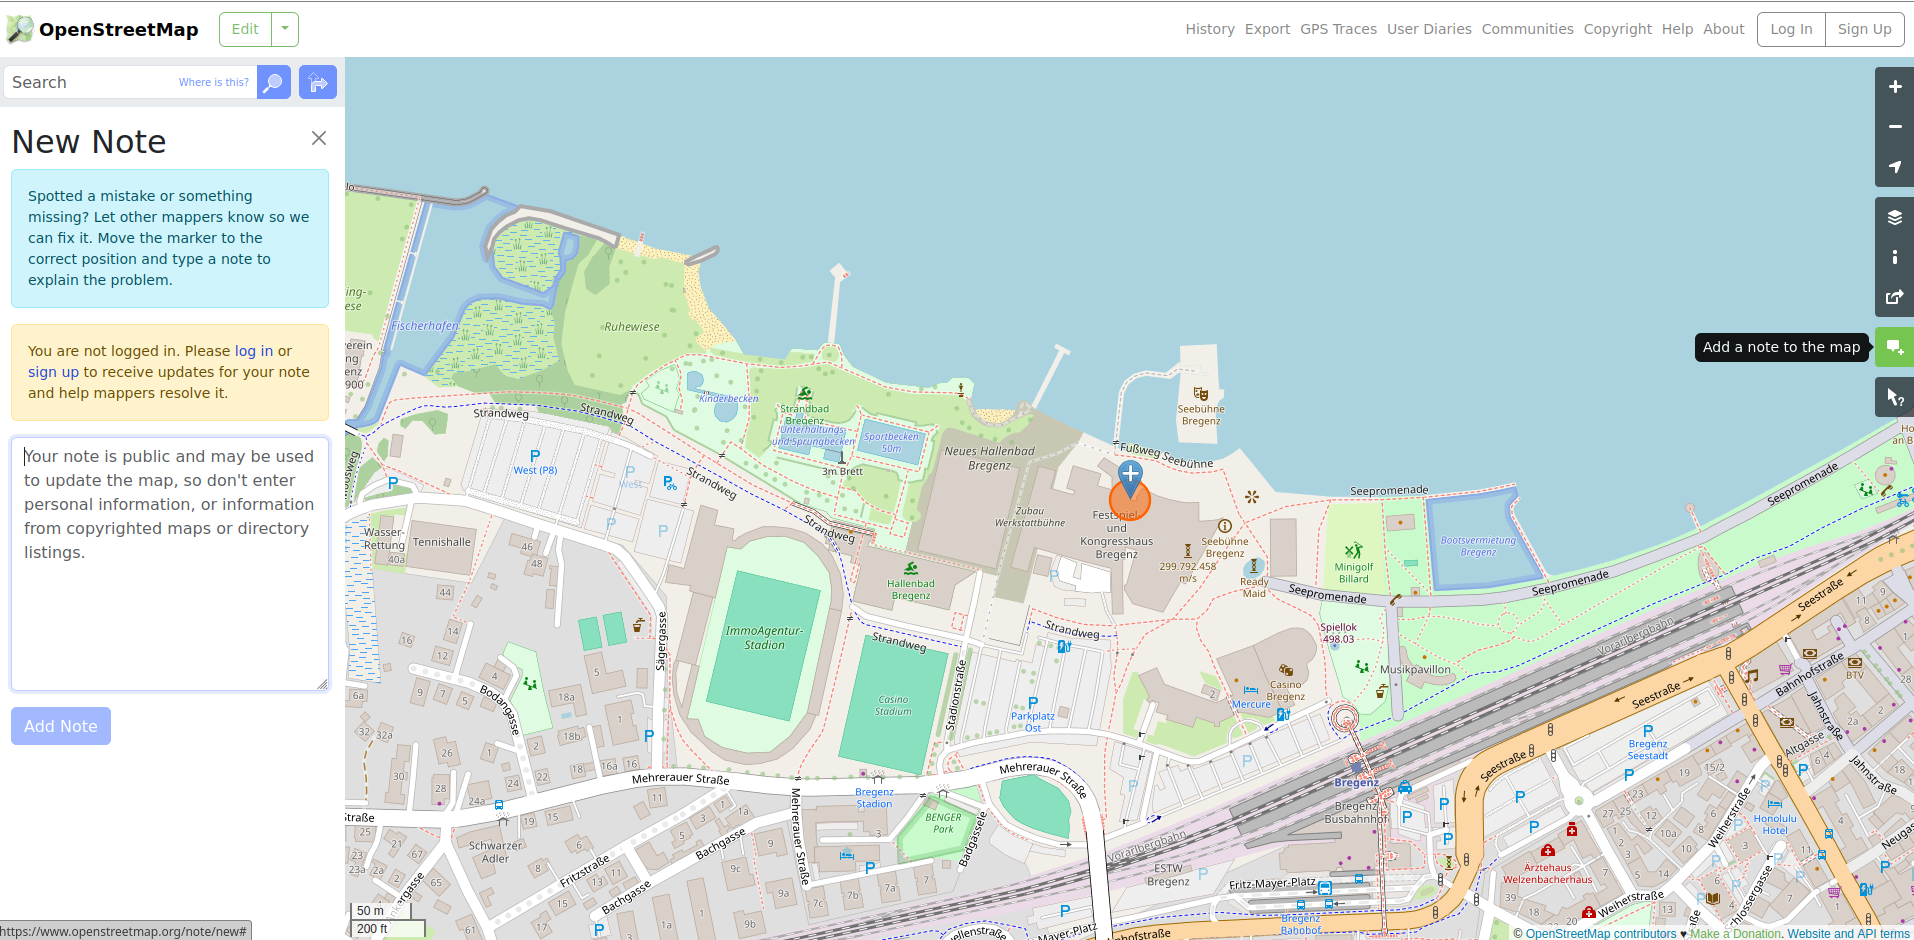This screenshot has width=1914, height=940.
Task: Open the share map panel
Action: point(1894,297)
